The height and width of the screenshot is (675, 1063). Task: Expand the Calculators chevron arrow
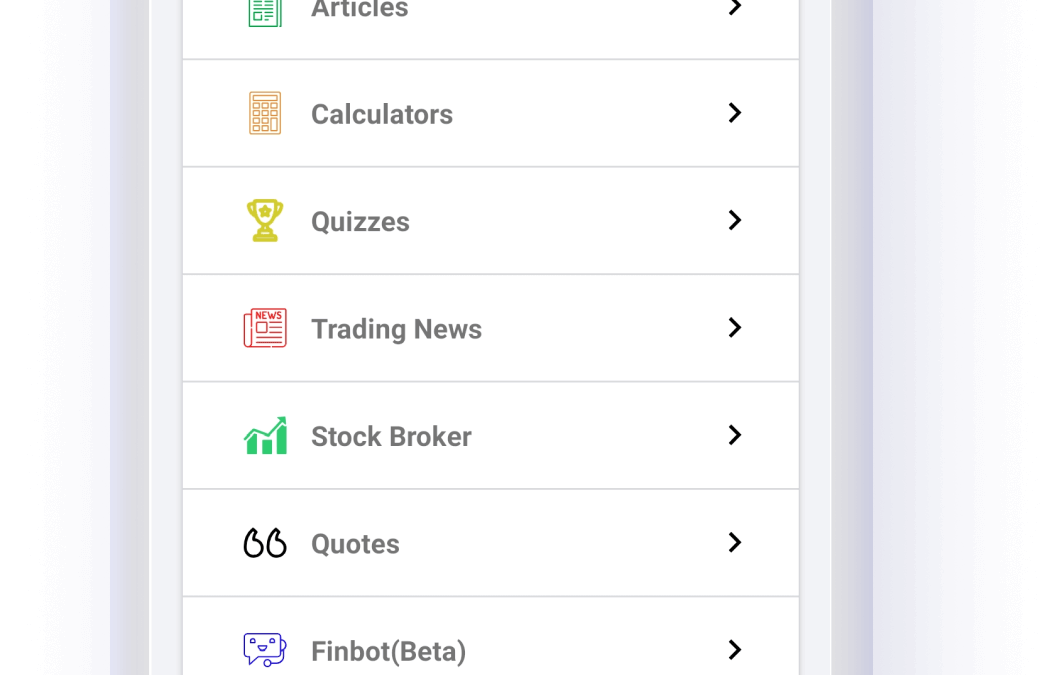click(735, 112)
